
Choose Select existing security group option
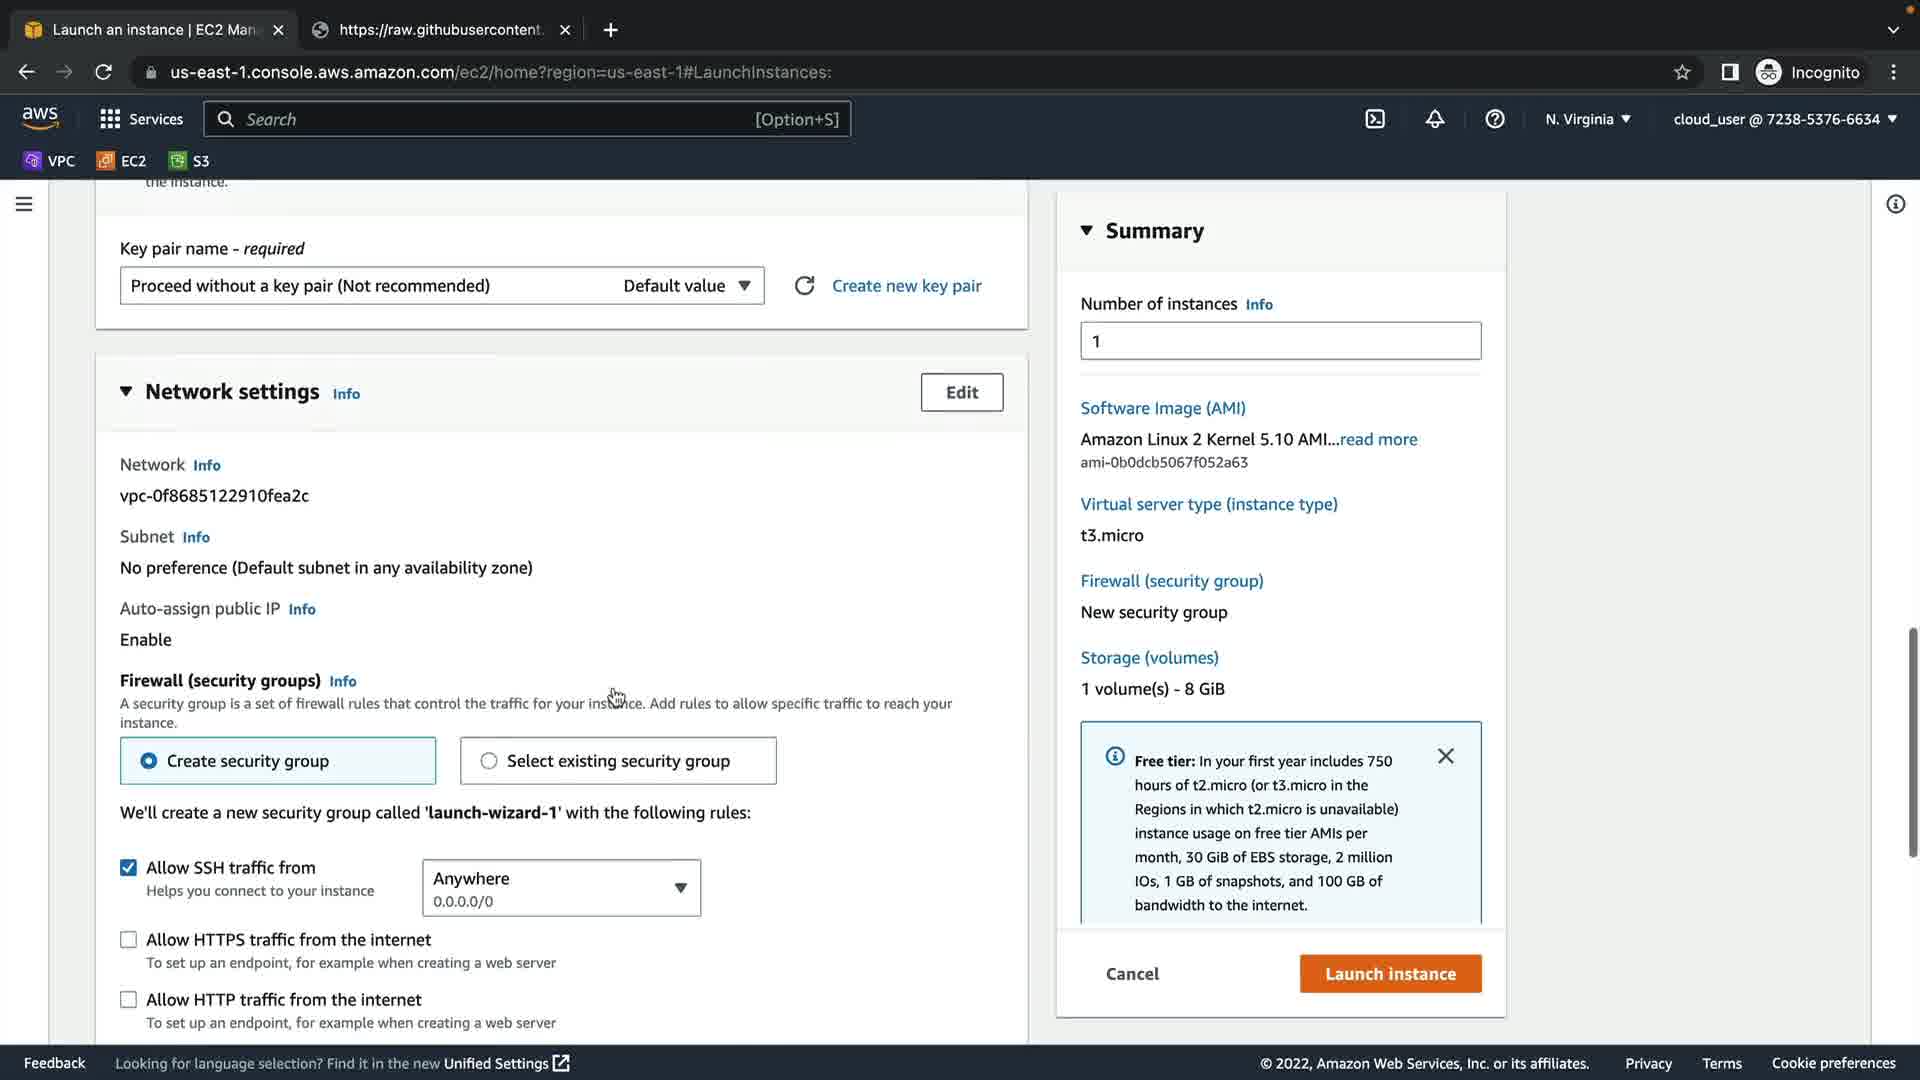(x=489, y=761)
